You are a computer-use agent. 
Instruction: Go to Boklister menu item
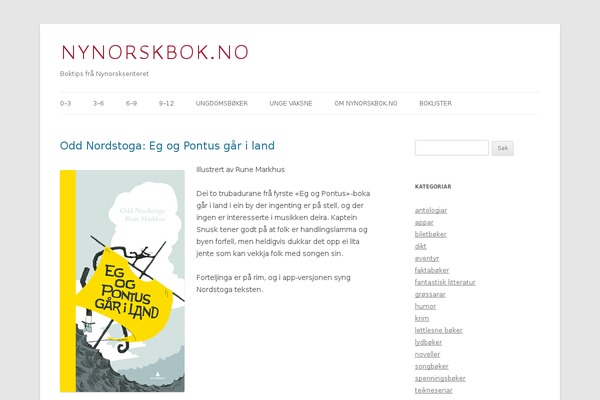(435, 103)
